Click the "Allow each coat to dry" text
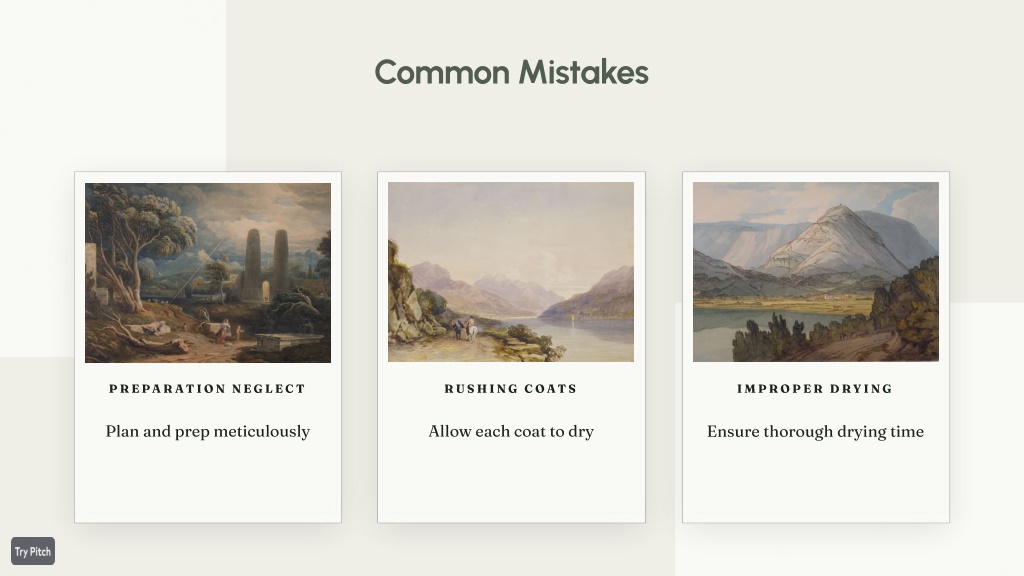 click(x=511, y=432)
